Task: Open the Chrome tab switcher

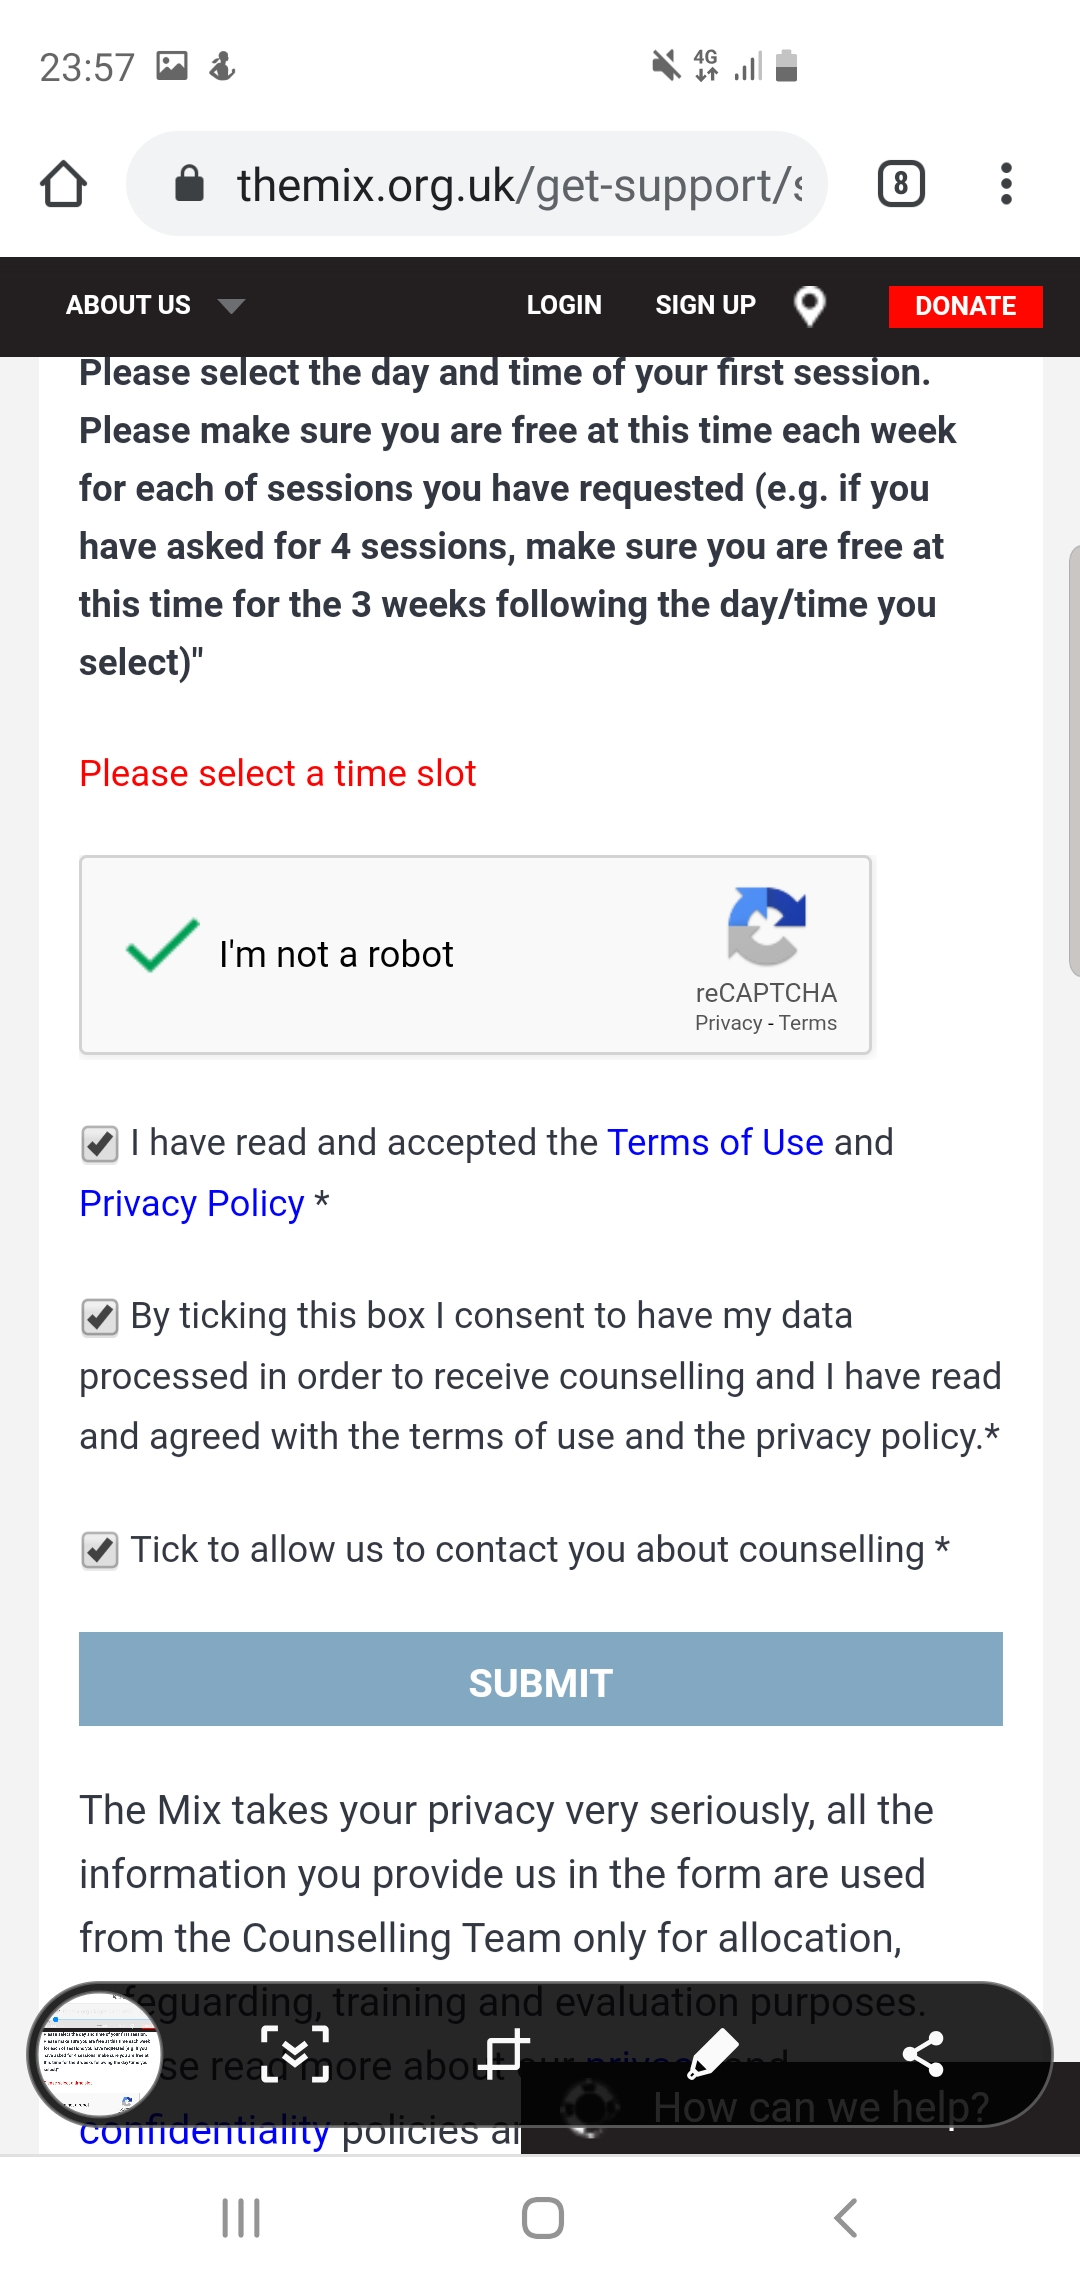Action: 899,183
